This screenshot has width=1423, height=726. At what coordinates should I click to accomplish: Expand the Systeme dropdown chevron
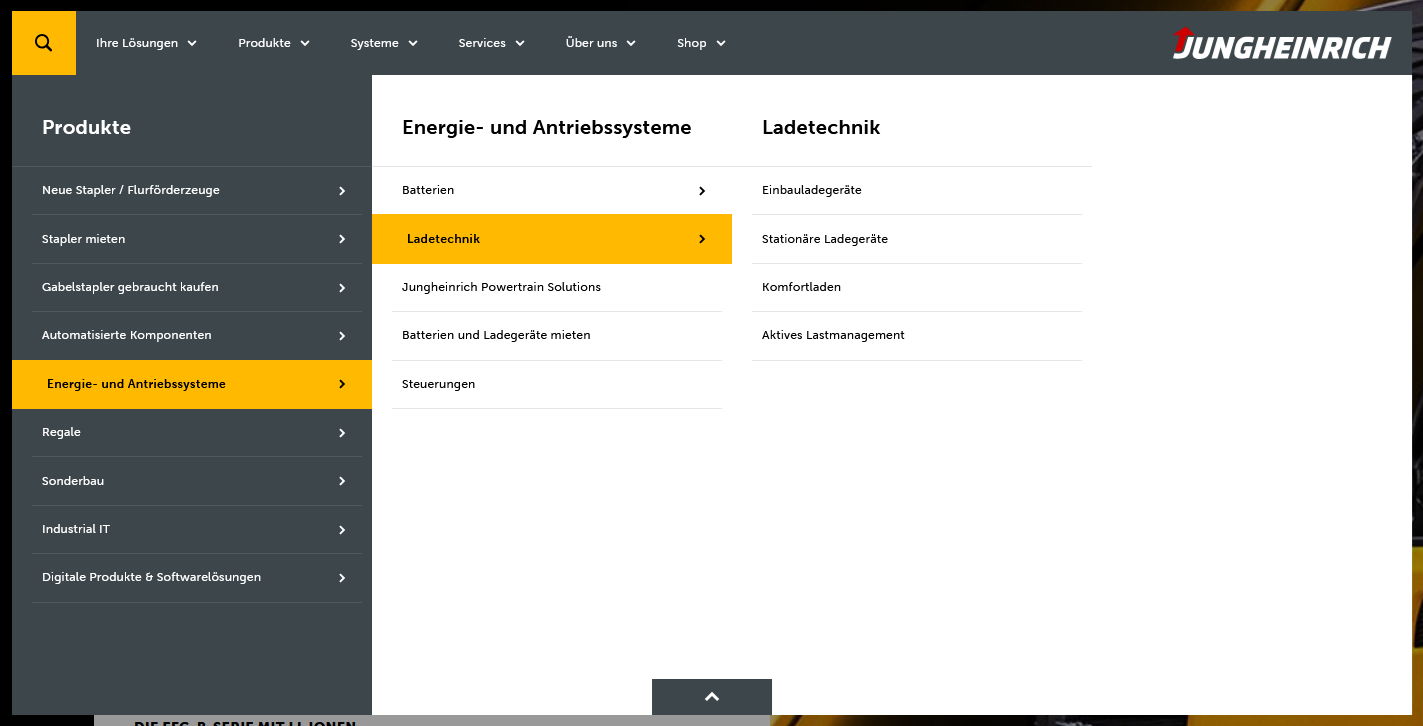pyautogui.click(x=413, y=43)
